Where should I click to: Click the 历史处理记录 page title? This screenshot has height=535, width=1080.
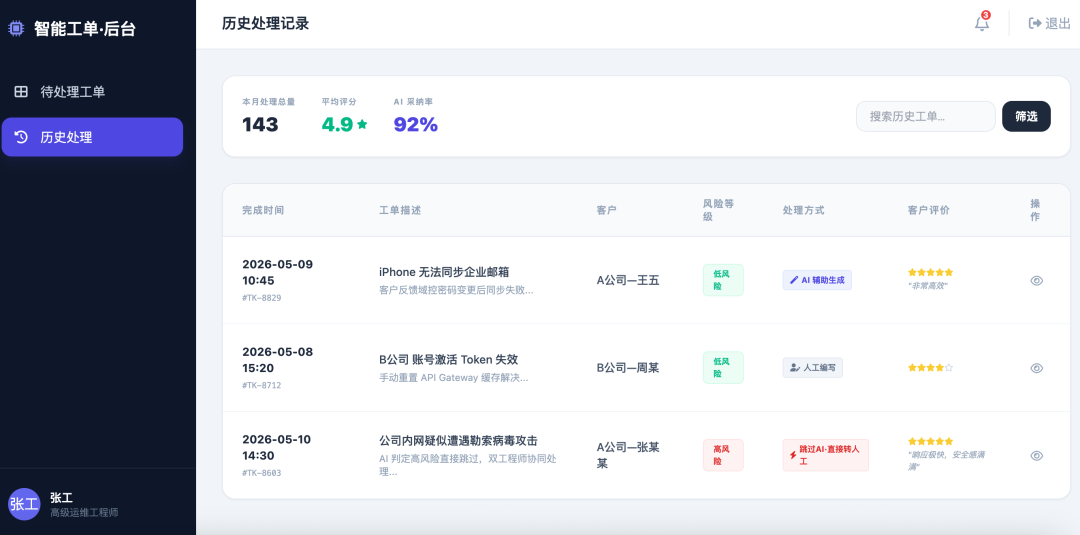[265, 23]
